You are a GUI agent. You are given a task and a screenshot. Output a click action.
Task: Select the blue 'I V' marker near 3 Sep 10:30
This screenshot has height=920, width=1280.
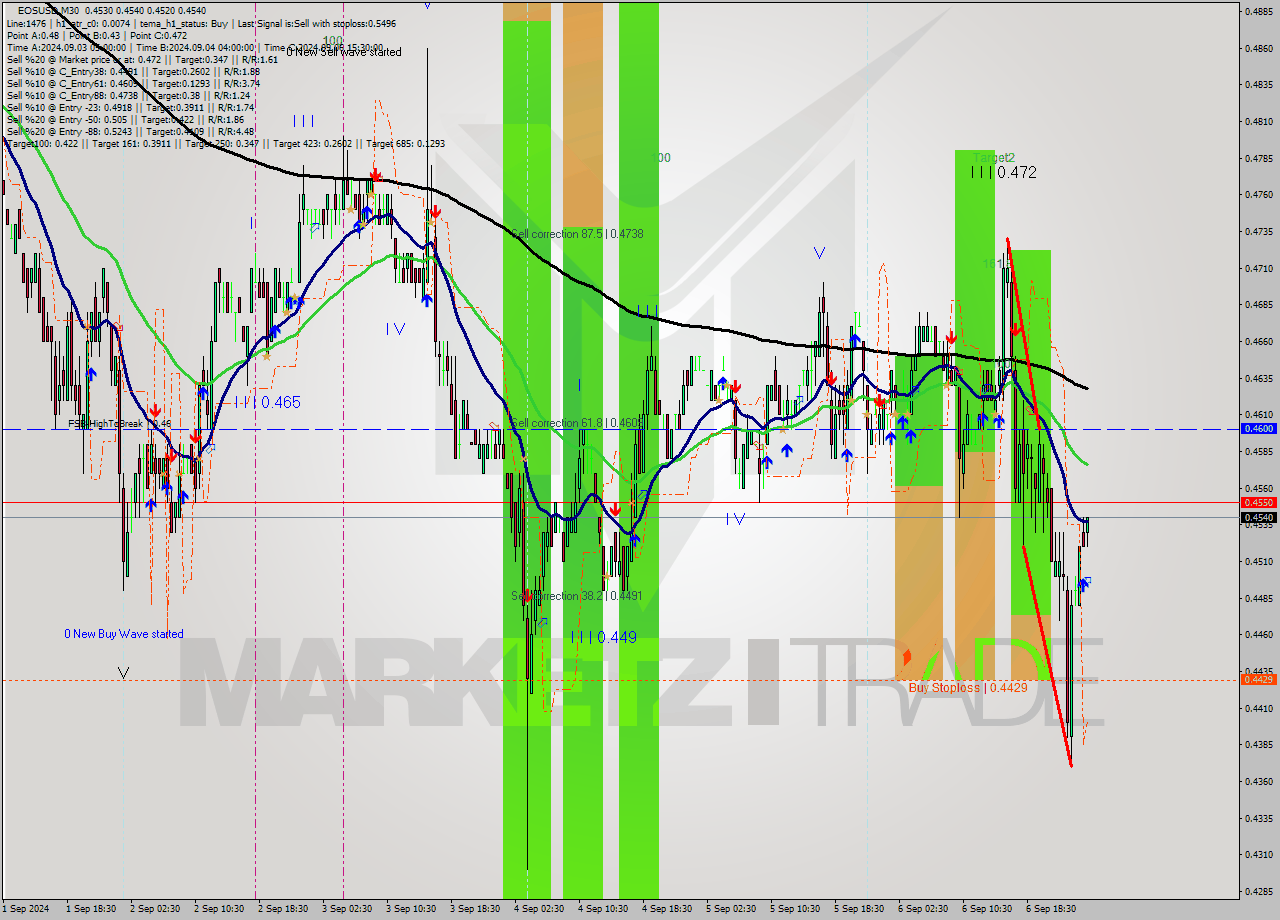coord(395,329)
